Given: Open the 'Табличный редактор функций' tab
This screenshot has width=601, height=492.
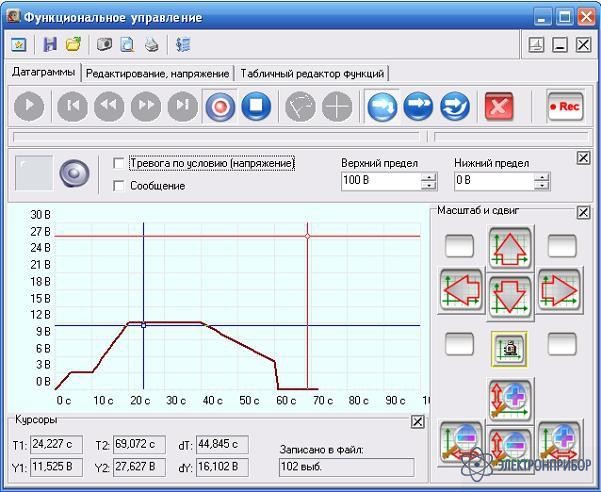Looking at the screenshot, I should coord(311,73).
